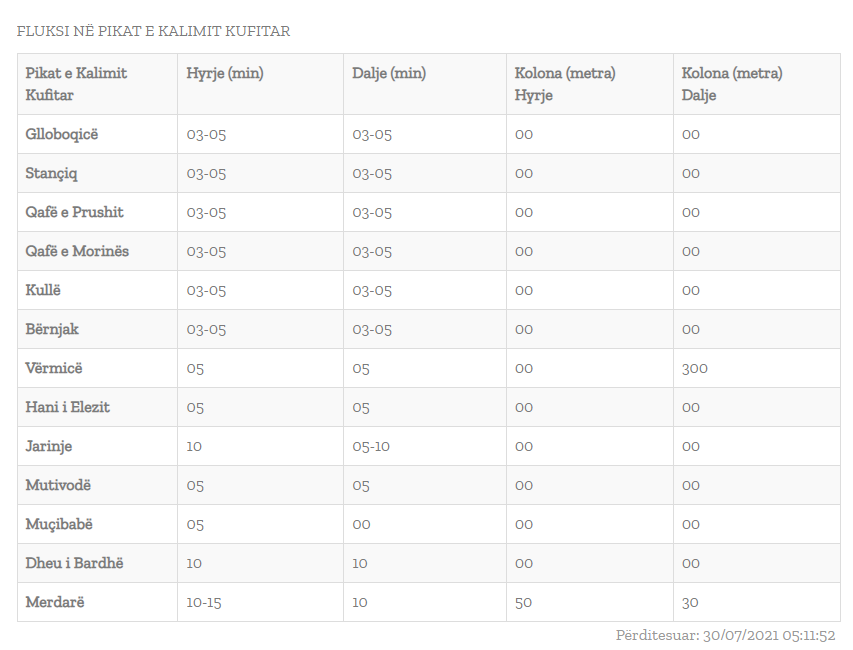Click the Merdarë entry time 10-15
Screen dimensions: 853x650
click(x=203, y=603)
